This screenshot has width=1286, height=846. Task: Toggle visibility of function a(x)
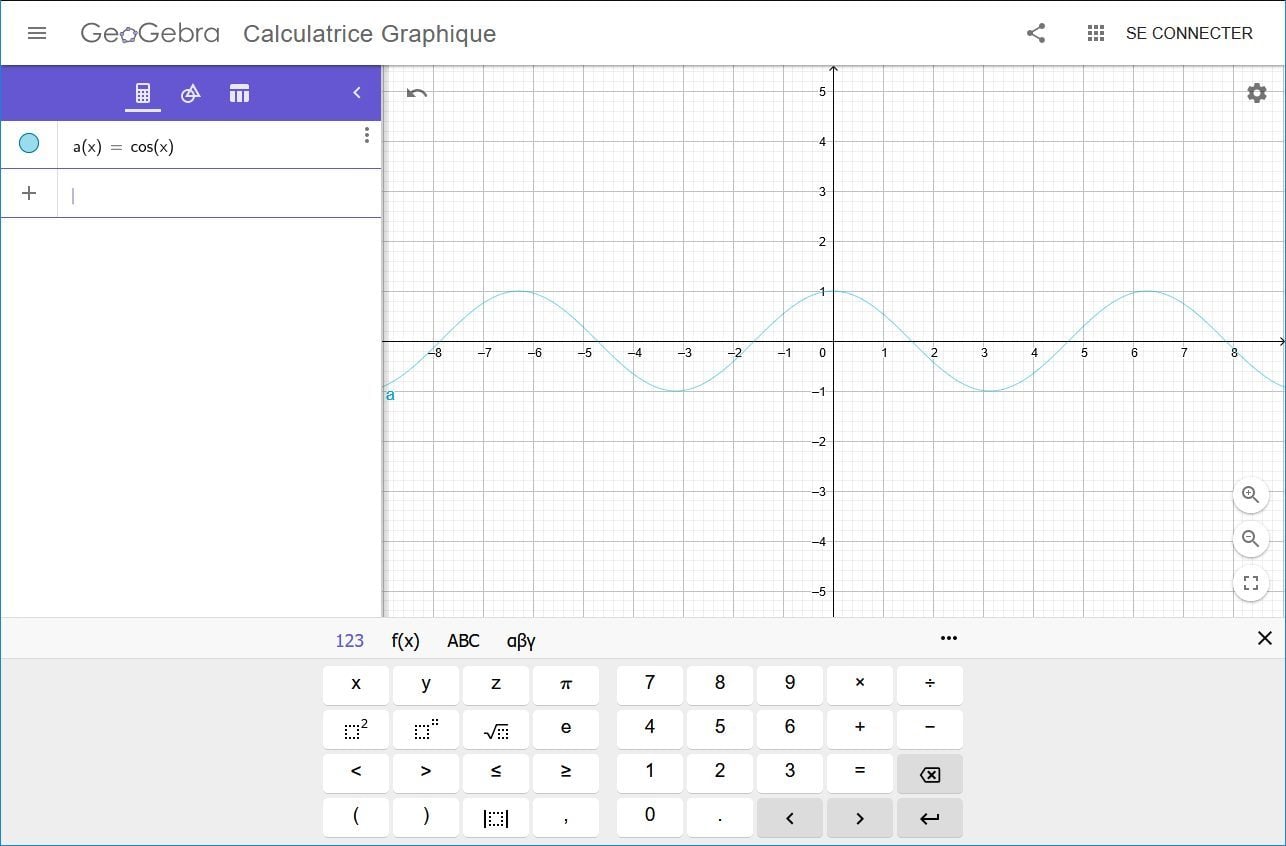coord(29,143)
